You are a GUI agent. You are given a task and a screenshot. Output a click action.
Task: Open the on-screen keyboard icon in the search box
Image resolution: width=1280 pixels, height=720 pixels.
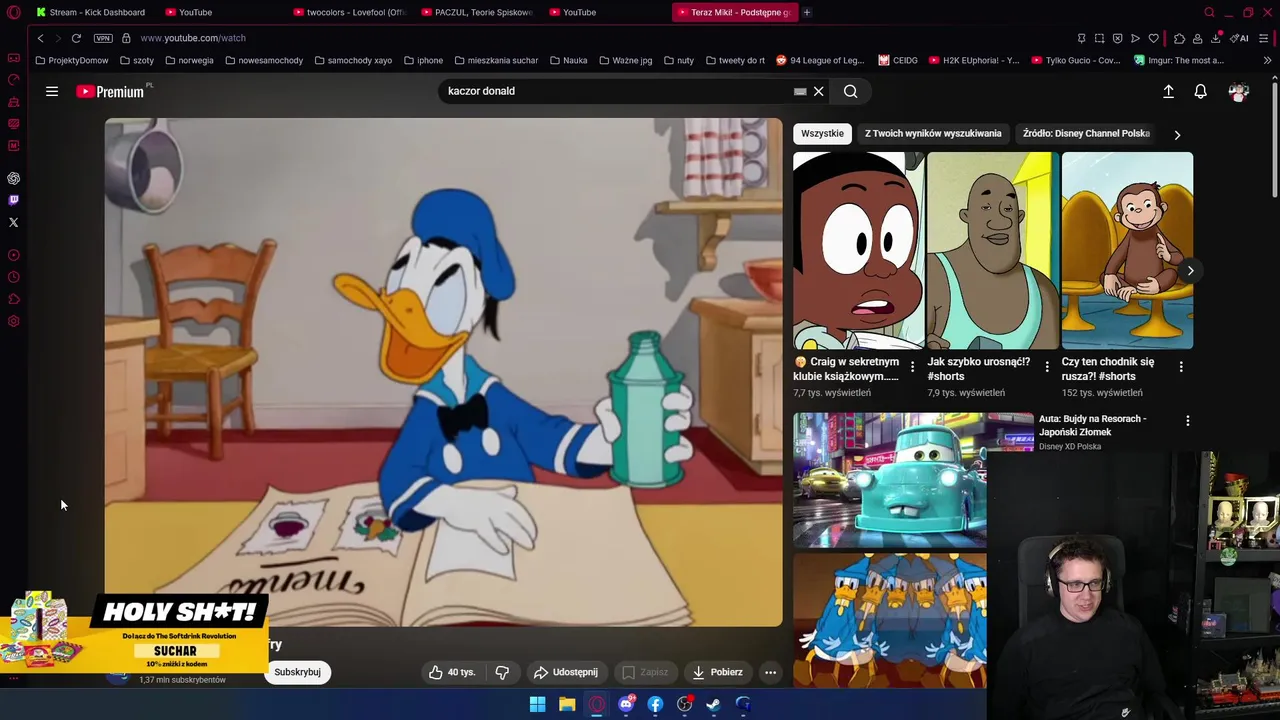click(800, 91)
